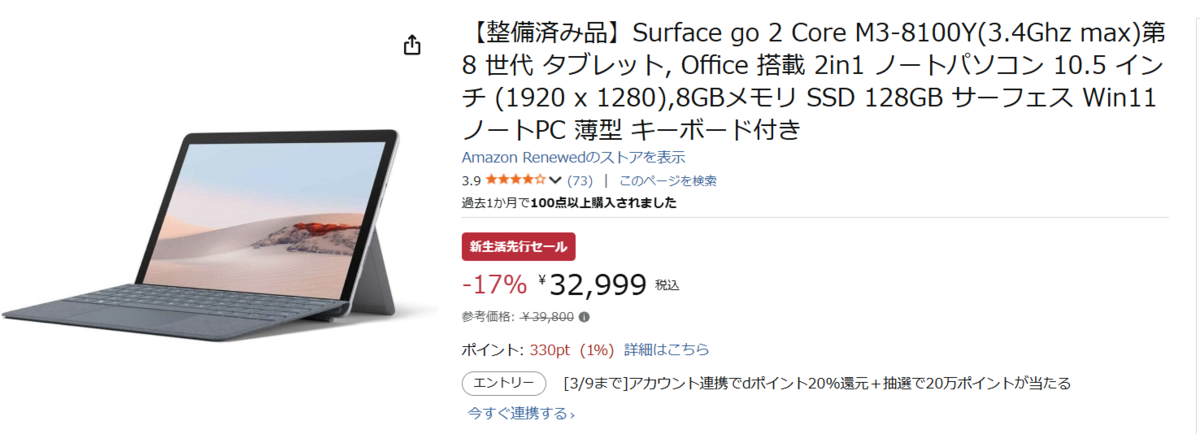Click the 330pt (1%) points text

click(571, 349)
